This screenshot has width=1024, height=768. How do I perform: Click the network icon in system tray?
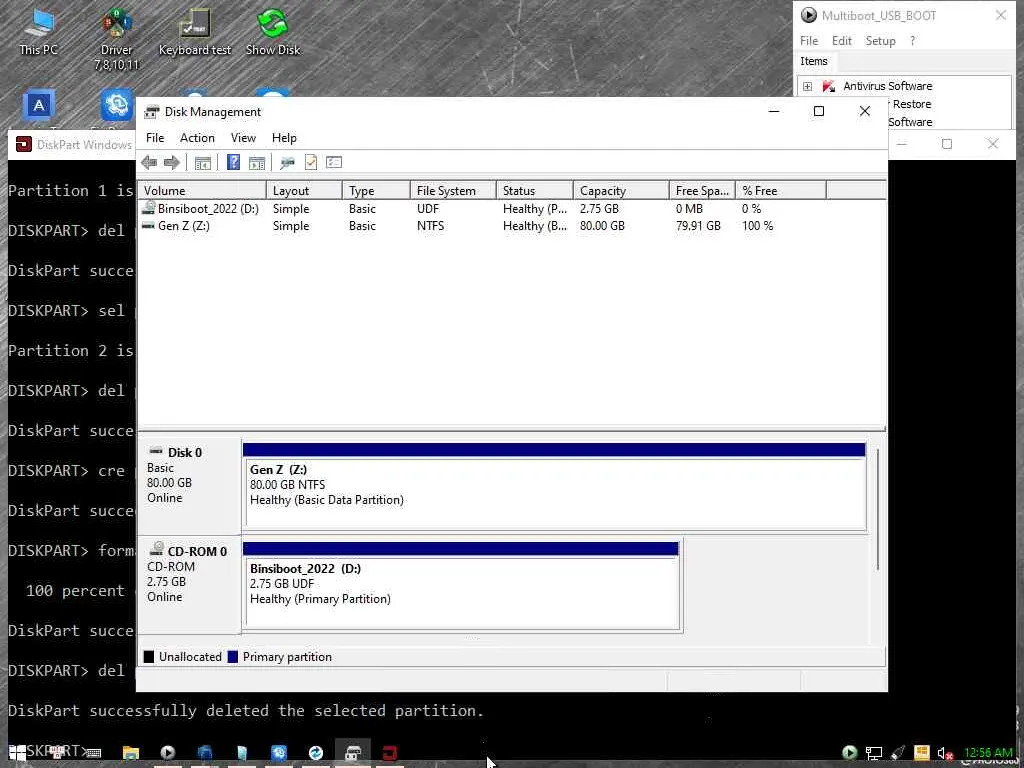tap(874, 753)
